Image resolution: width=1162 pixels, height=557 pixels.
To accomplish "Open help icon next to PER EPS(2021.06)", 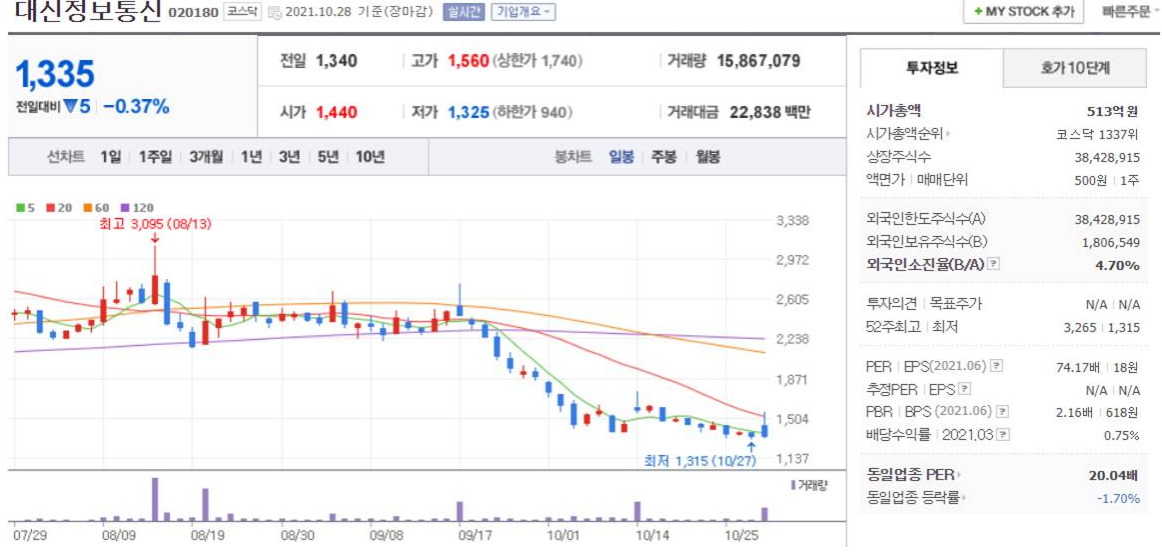I will coord(997,365).
